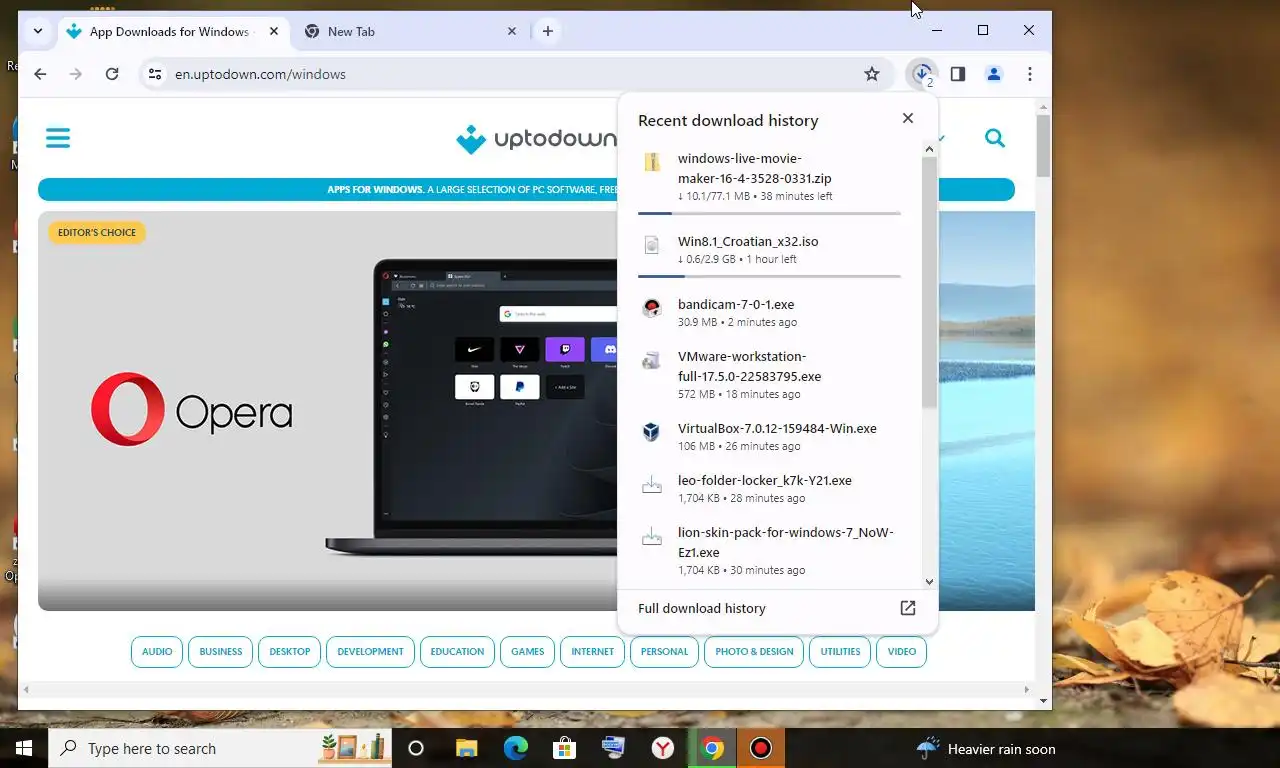Open the Heavier rain soon weather widget

point(986,748)
